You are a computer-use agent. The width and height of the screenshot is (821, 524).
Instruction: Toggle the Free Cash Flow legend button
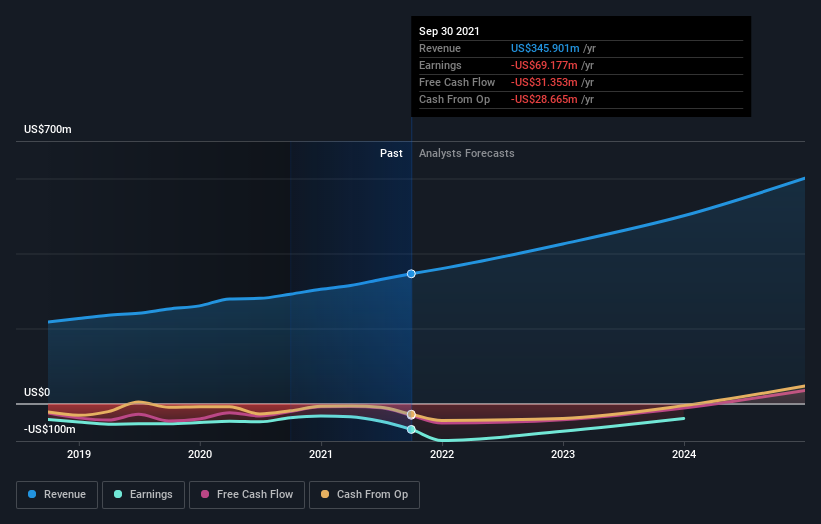[x=247, y=495]
